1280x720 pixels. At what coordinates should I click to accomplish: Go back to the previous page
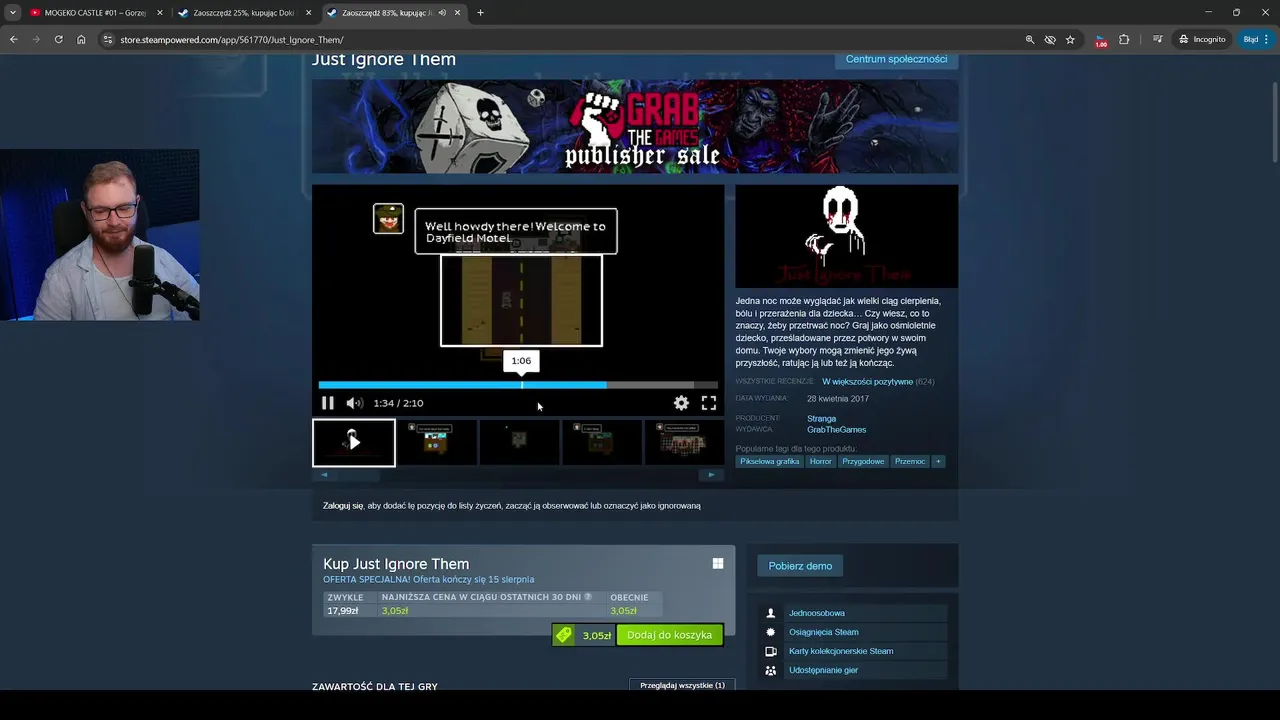click(x=13, y=39)
